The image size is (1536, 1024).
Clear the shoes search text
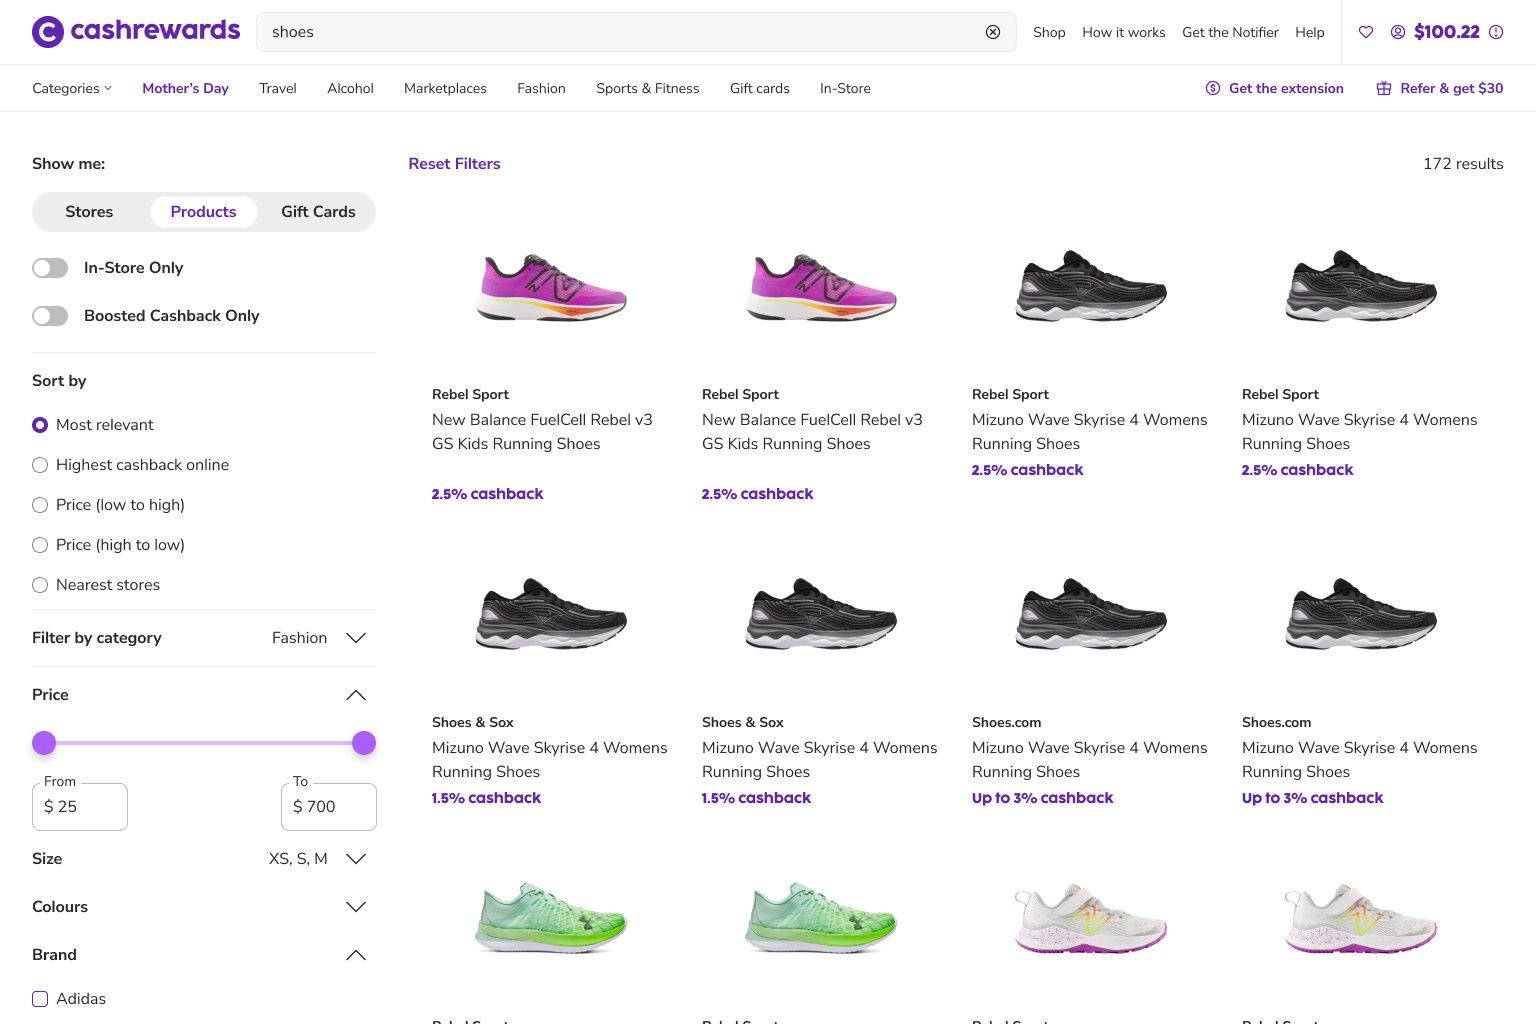[x=993, y=32]
